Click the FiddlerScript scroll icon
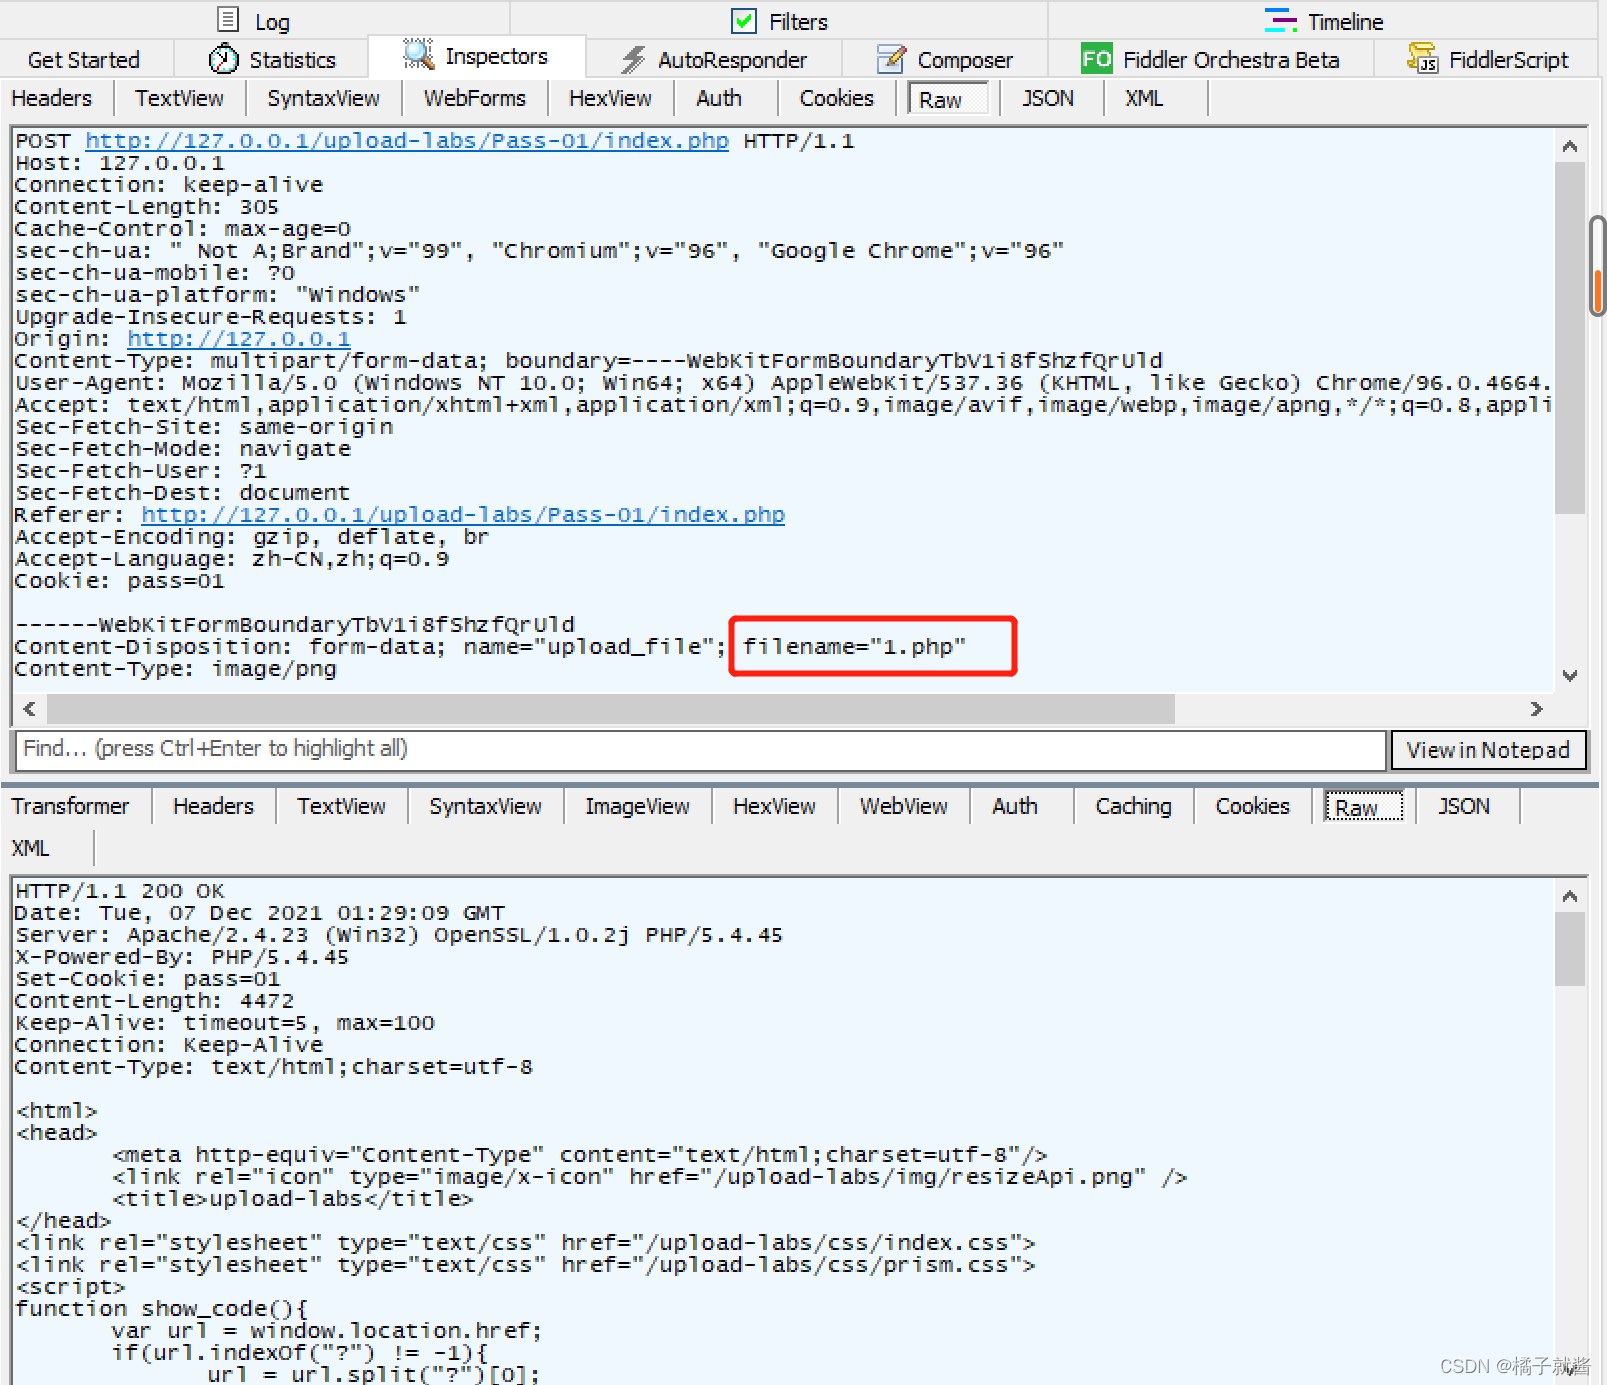 coord(1422,59)
